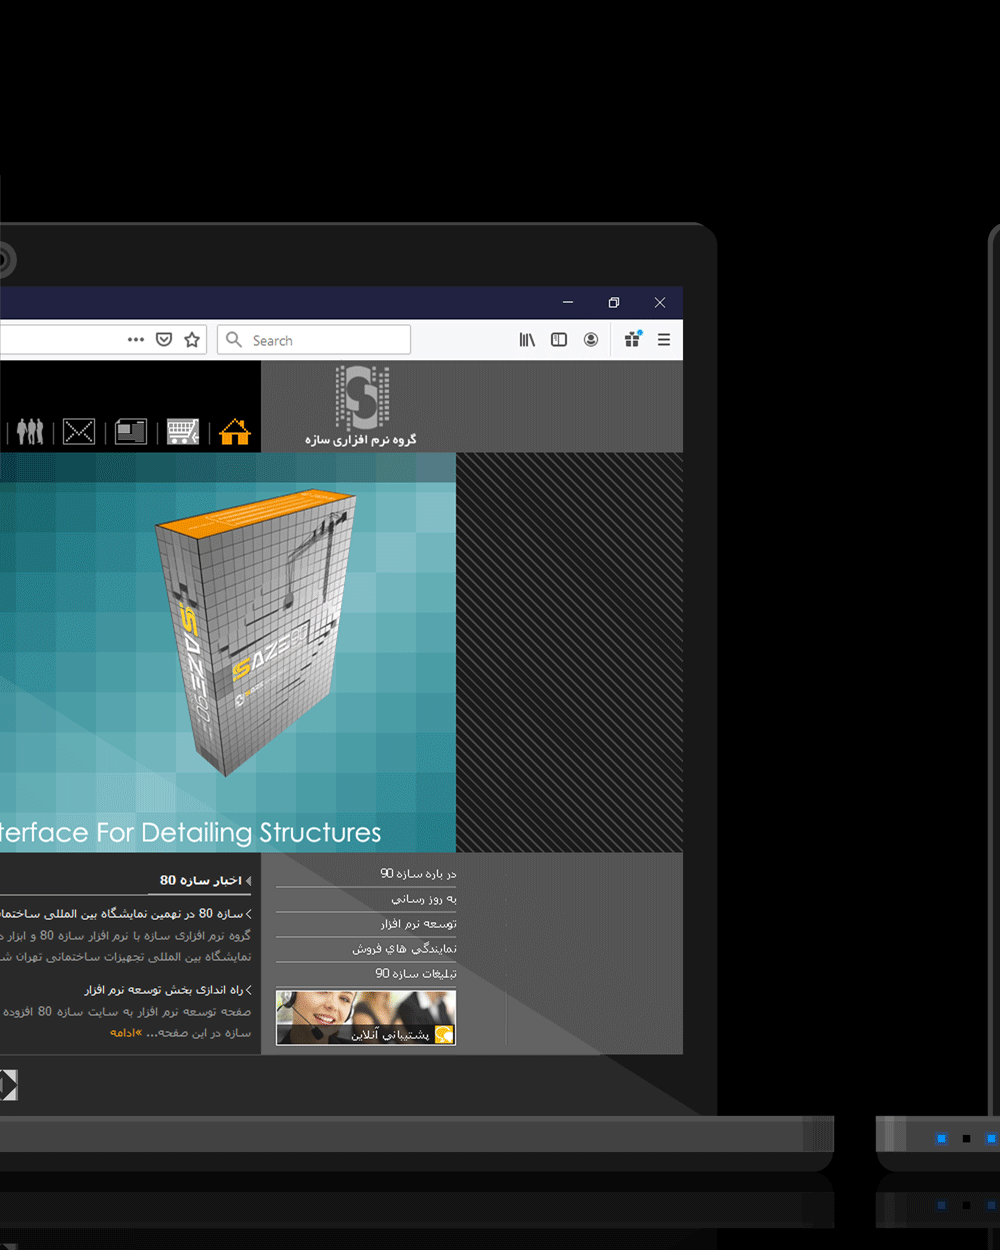Click the orange 'ادامه' read-more link
The height and width of the screenshot is (1250, 1000).
(125, 1033)
